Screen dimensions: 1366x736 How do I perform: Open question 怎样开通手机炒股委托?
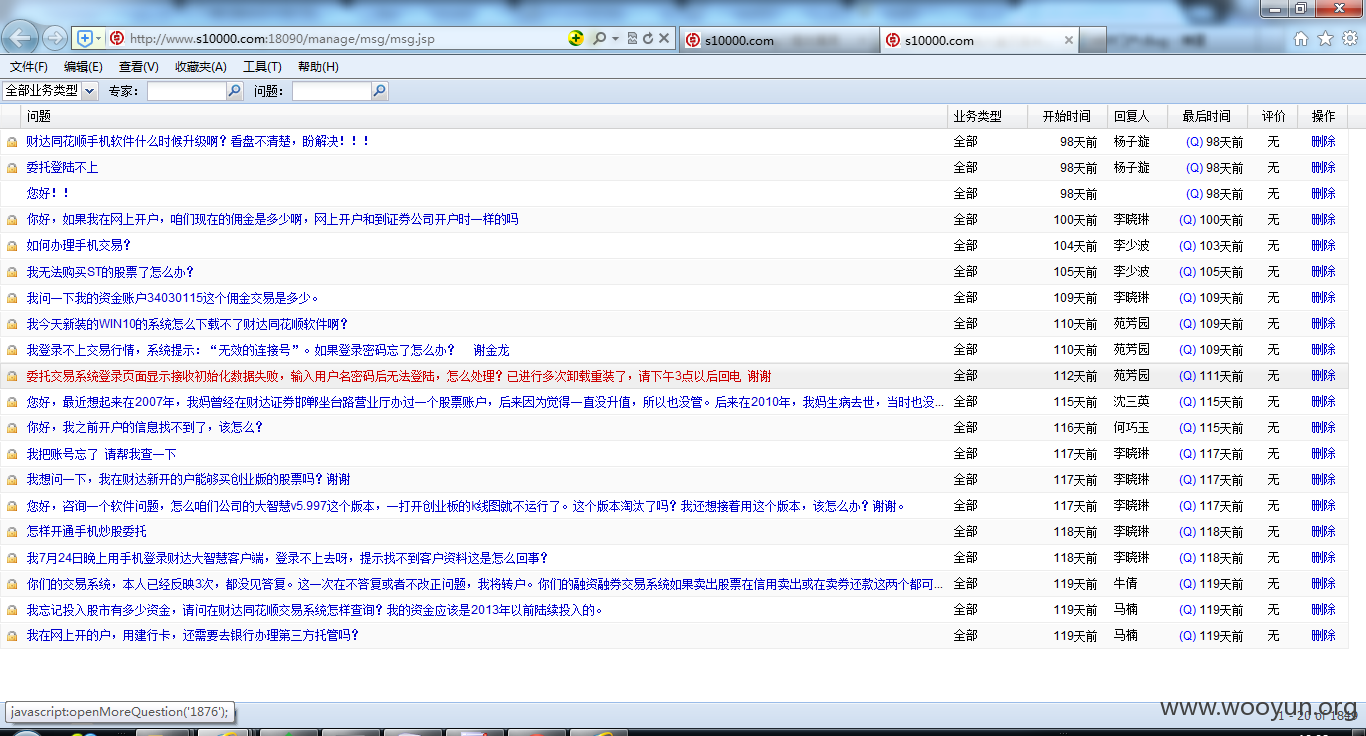pyautogui.click(x=86, y=532)
